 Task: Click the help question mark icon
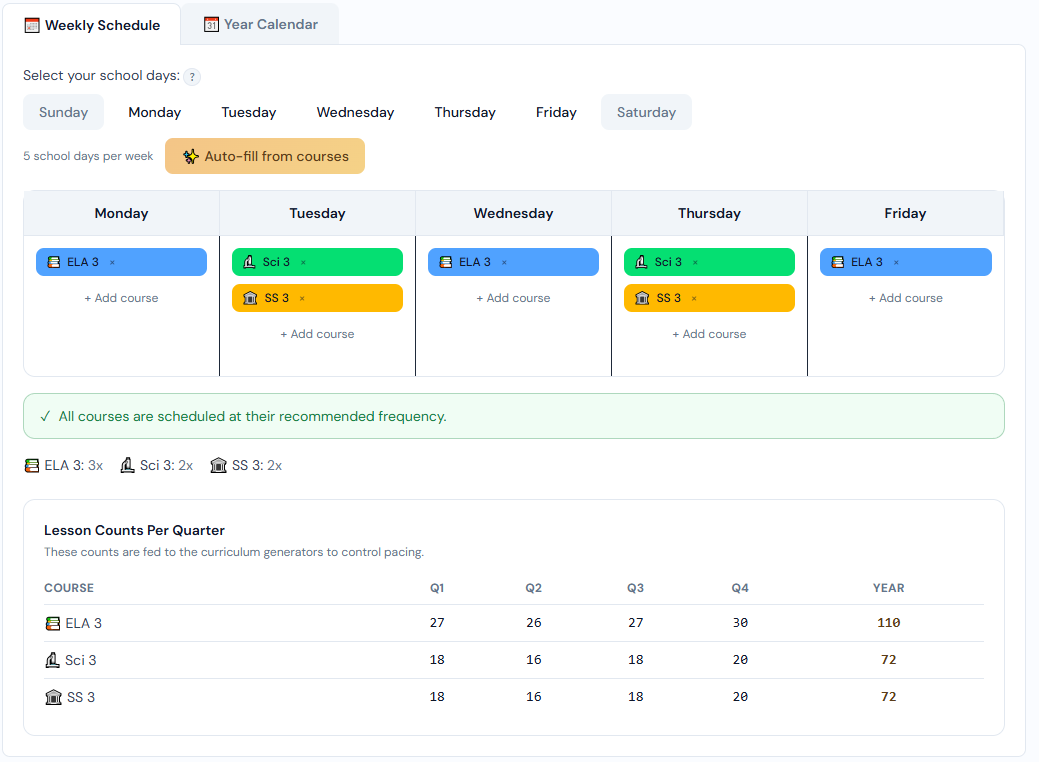(x=192, y=77)
